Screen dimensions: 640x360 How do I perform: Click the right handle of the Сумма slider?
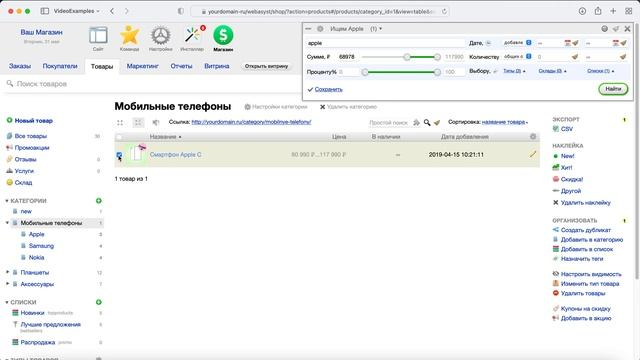(437, 57)
